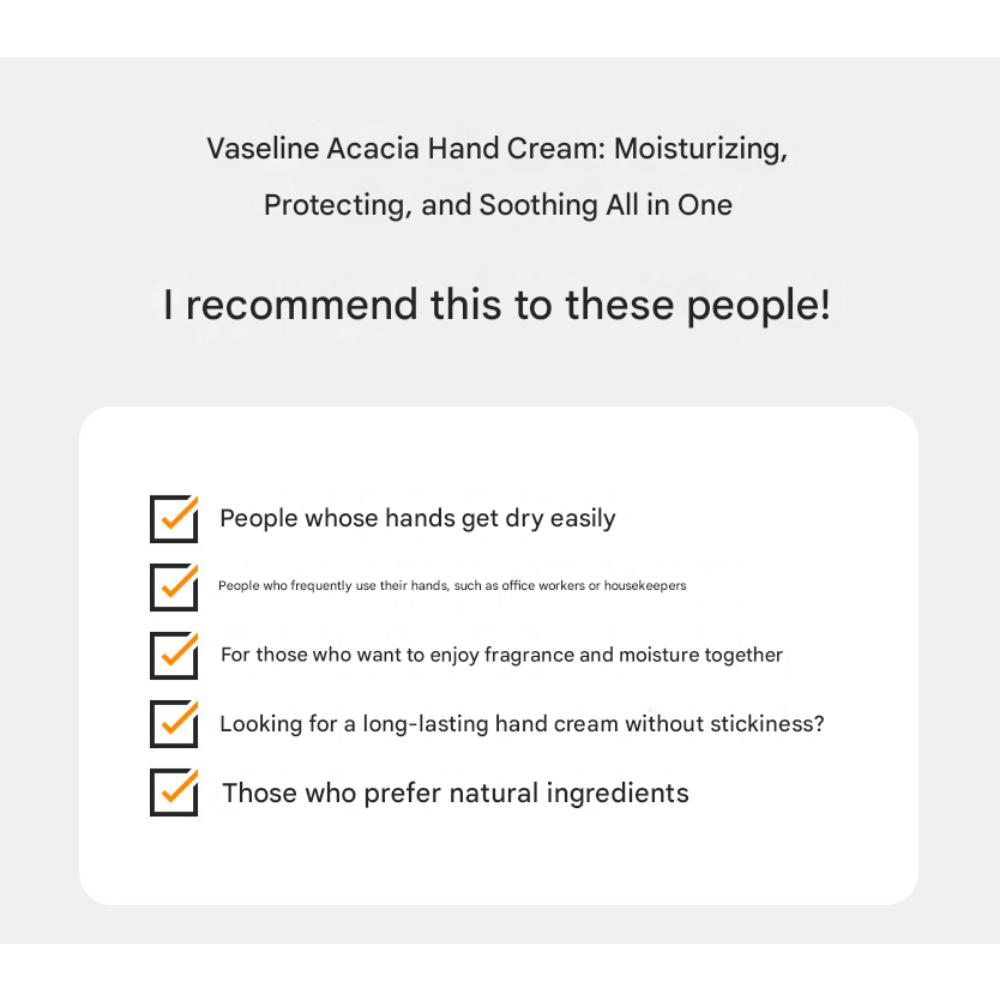Check the 'prefer natural ingredients' checkbox
This screenshot has width=1000, height=1000.
coord(173,792)
